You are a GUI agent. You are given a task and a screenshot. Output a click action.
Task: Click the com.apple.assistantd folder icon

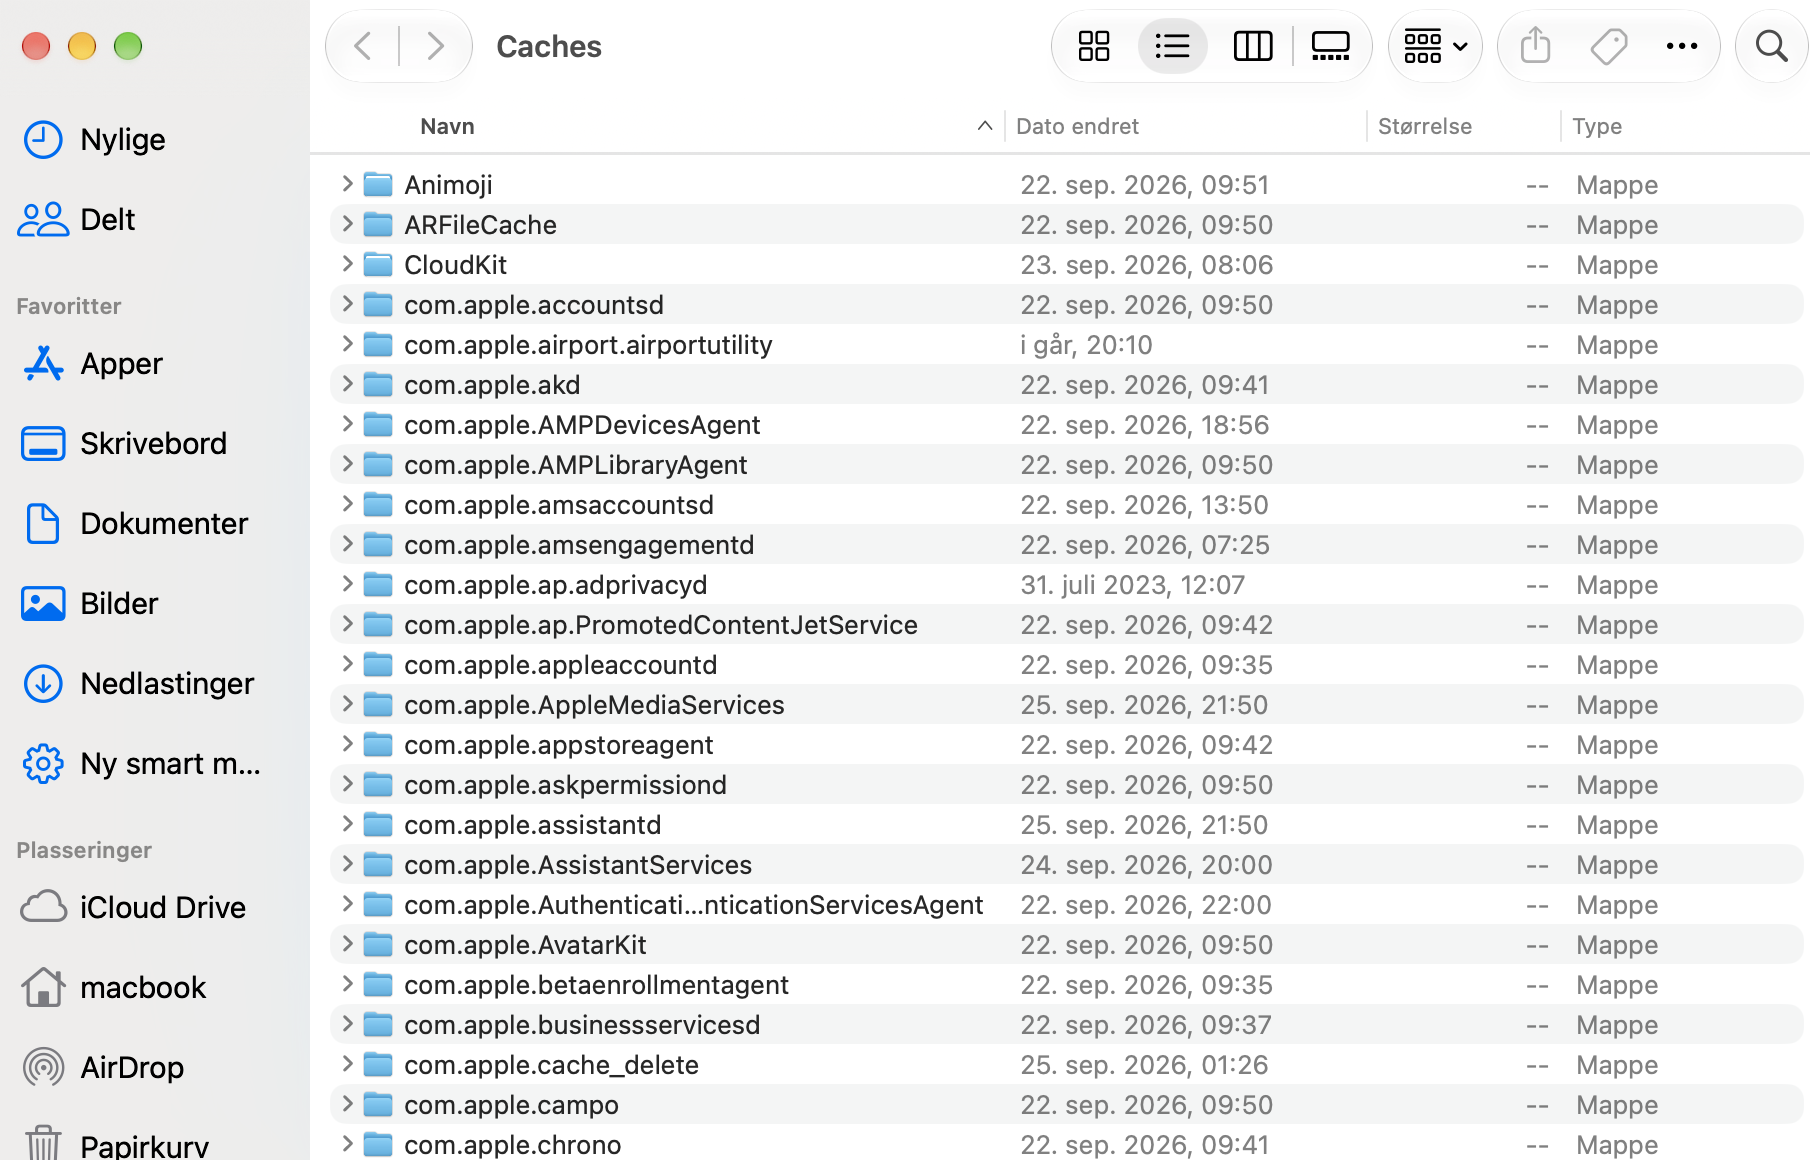coord(378,824)
